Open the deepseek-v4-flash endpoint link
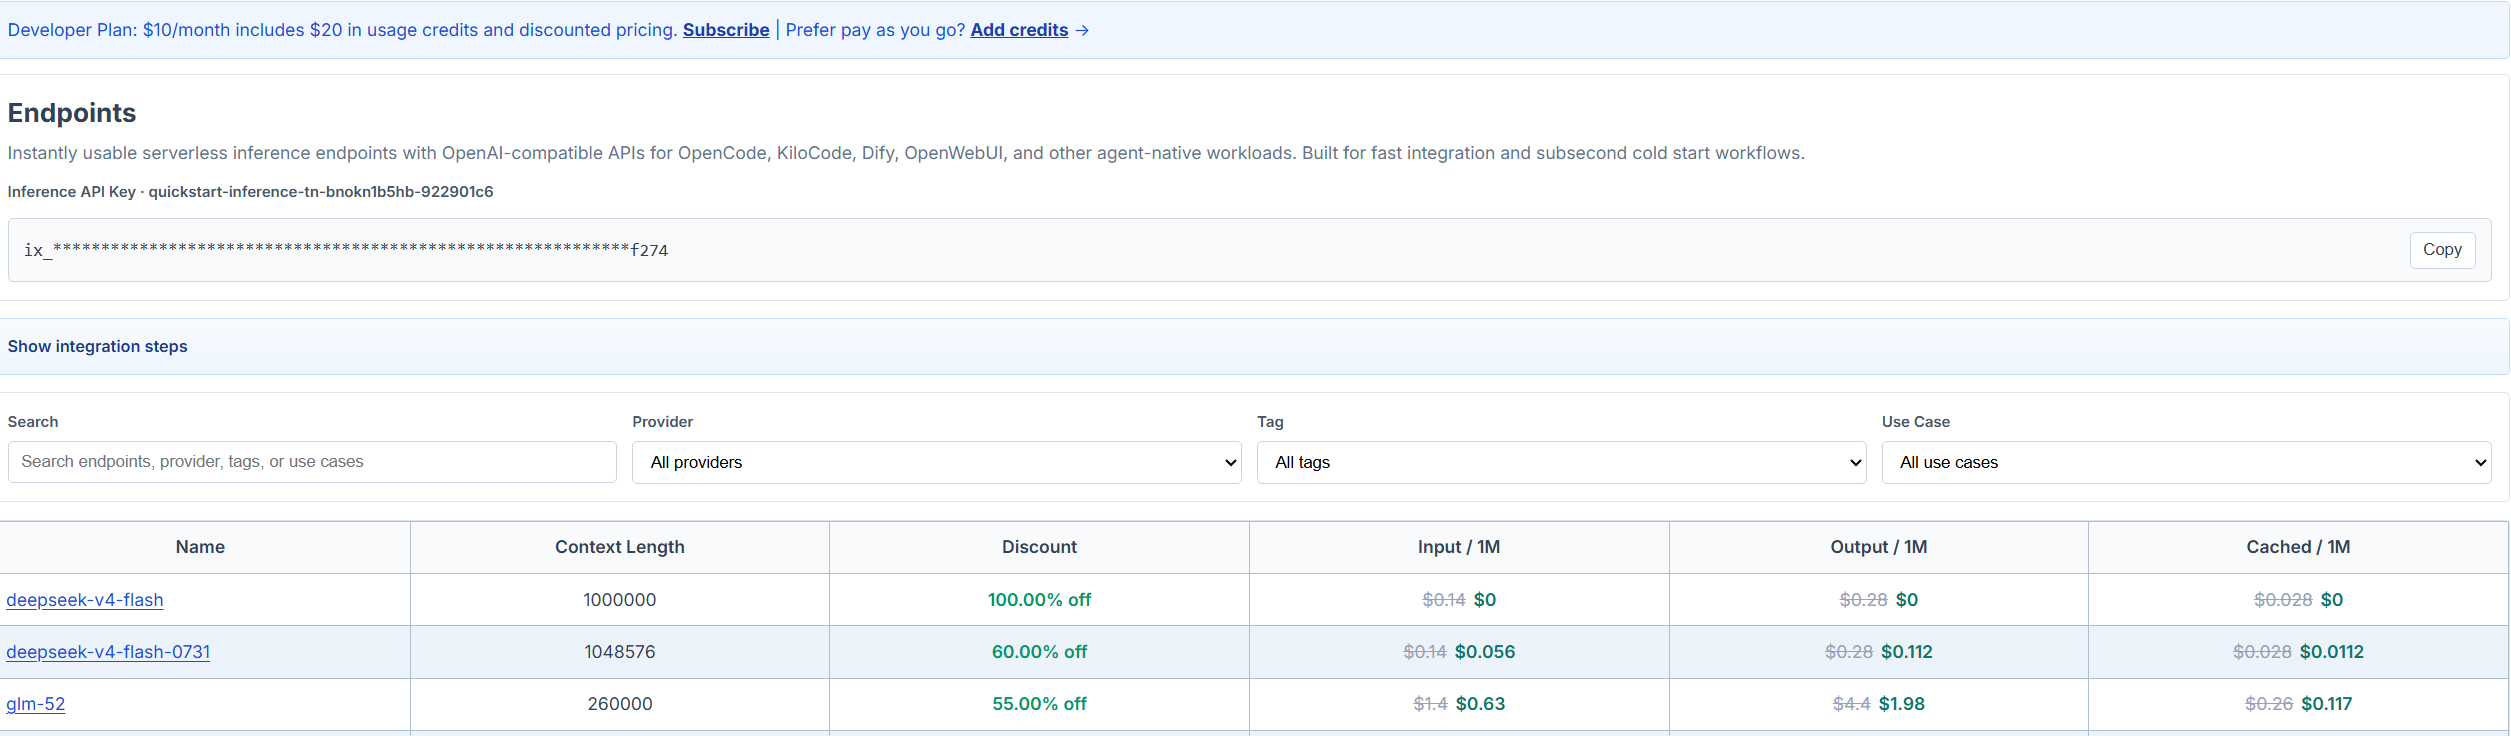Screen dimensions: 2511x736 [x=85, y=600]
